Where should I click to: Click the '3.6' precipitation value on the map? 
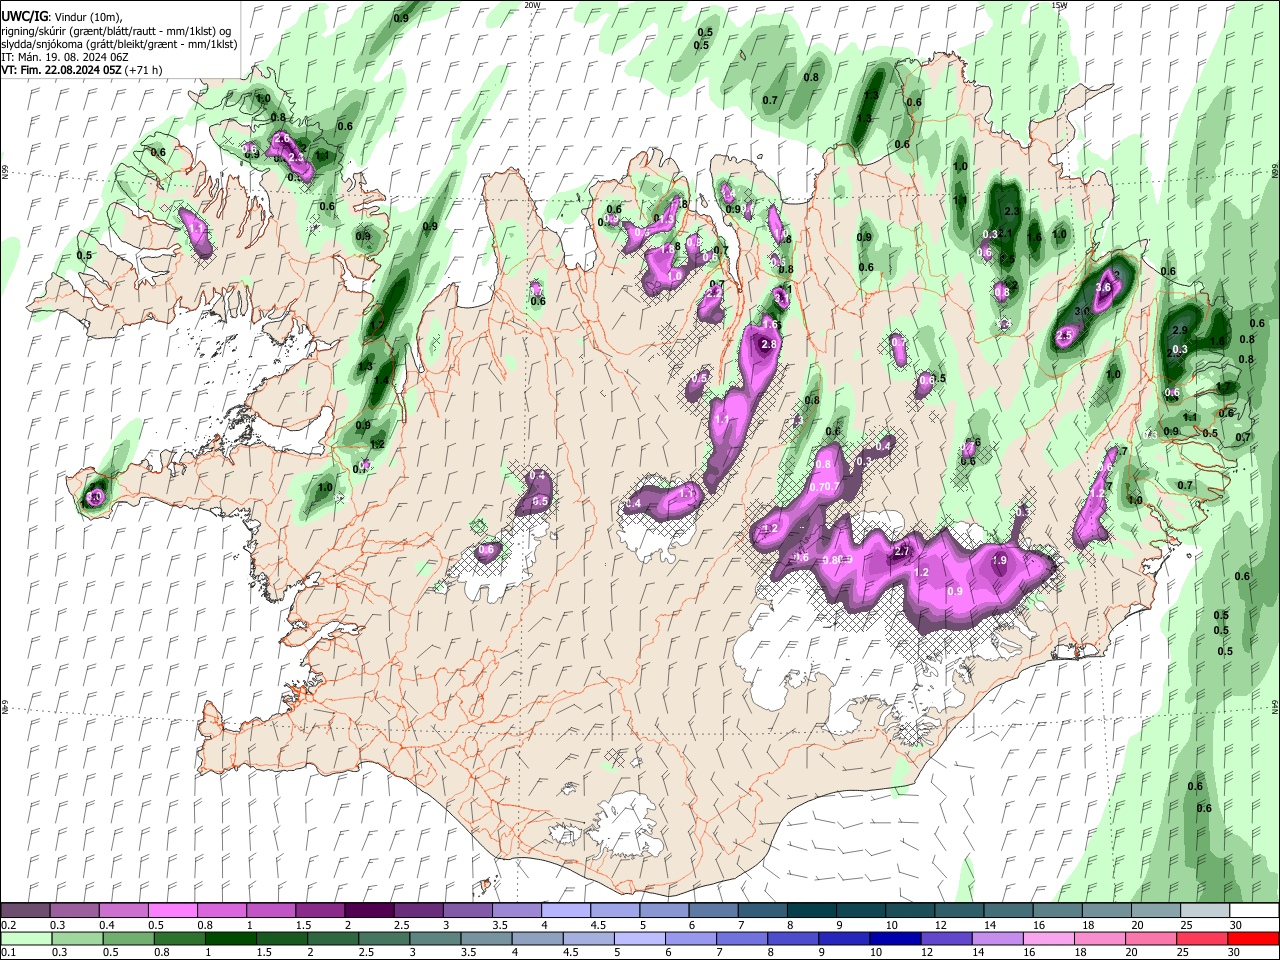(1103, 287)
